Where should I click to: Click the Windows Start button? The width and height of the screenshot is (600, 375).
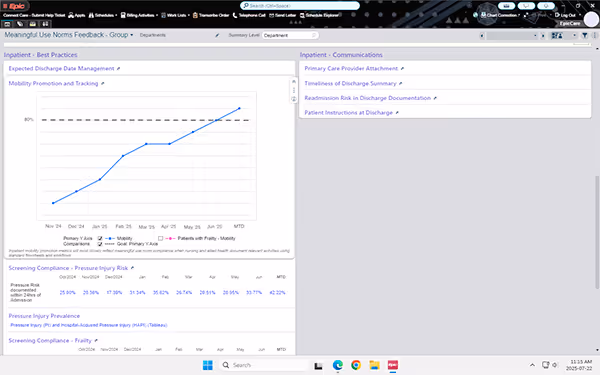208,365
